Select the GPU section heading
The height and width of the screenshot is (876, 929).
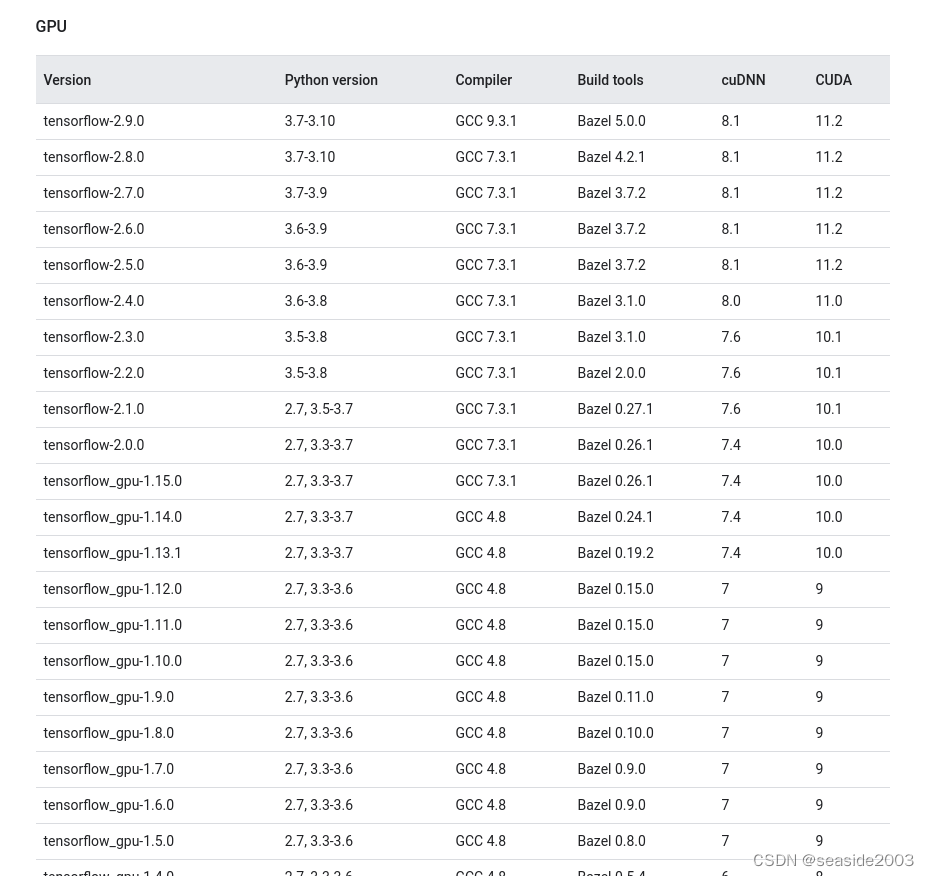51,27
